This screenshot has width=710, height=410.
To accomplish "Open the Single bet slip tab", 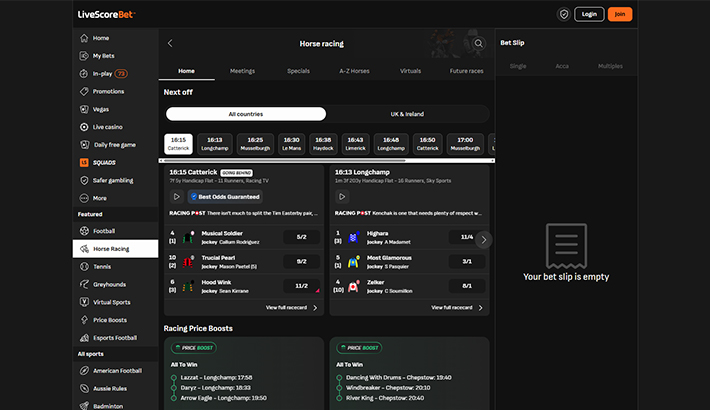I will click(x=518, y=66).
